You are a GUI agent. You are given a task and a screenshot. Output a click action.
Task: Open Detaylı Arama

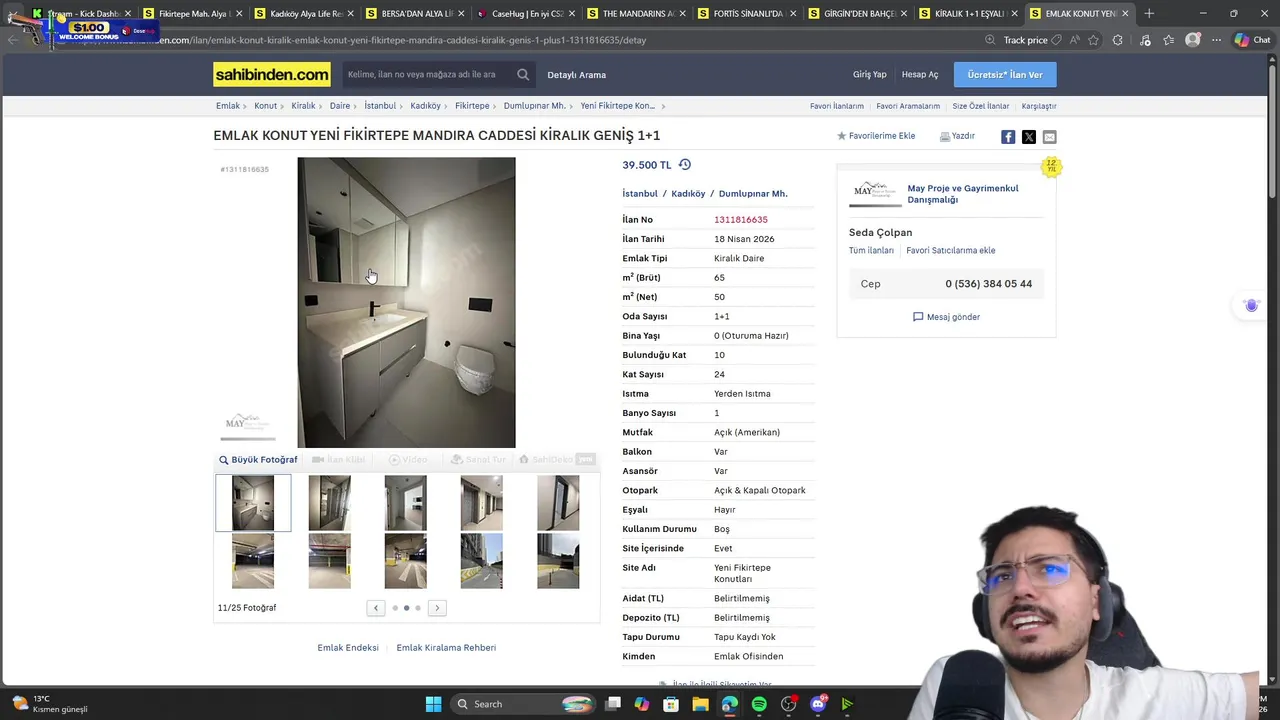pyautogui.click(x=576, y=75)
